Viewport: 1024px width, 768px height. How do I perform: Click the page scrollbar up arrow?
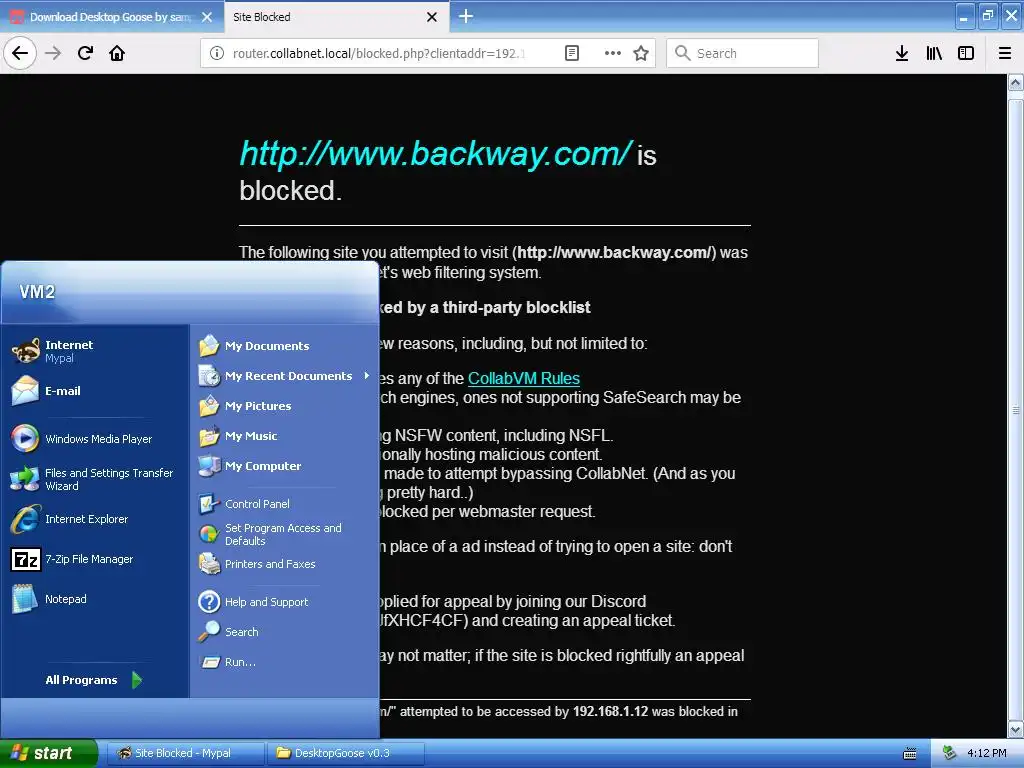pos(1016,83)
